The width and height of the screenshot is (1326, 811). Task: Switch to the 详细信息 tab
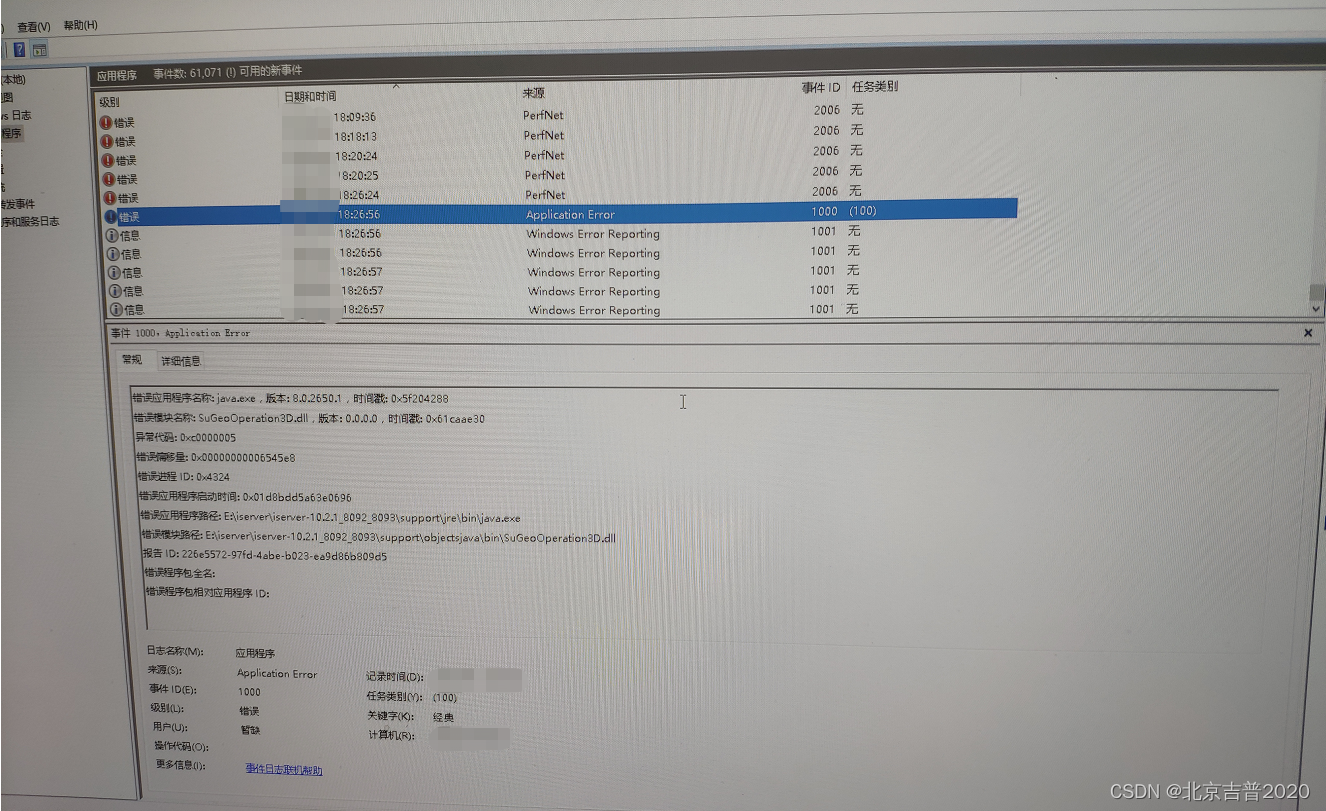(181, 361)
